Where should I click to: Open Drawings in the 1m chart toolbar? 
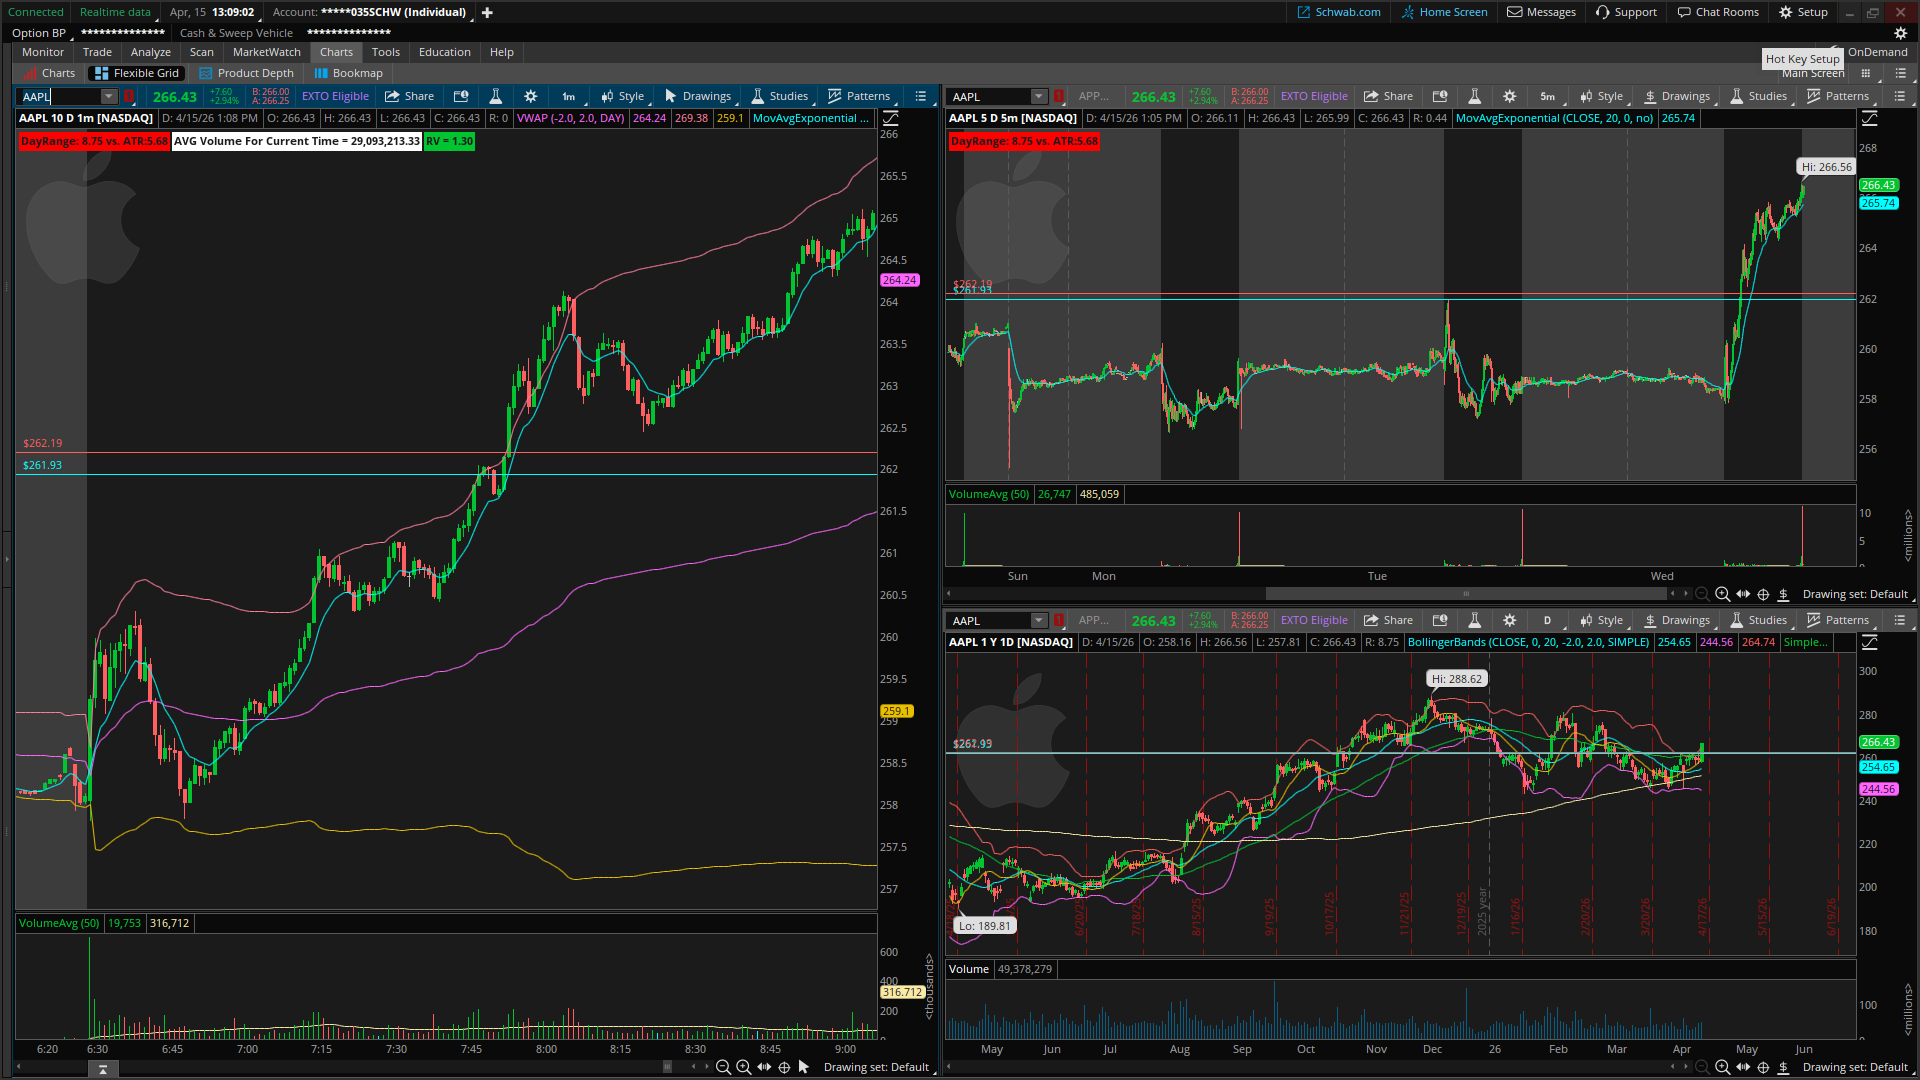pos(698,97)
